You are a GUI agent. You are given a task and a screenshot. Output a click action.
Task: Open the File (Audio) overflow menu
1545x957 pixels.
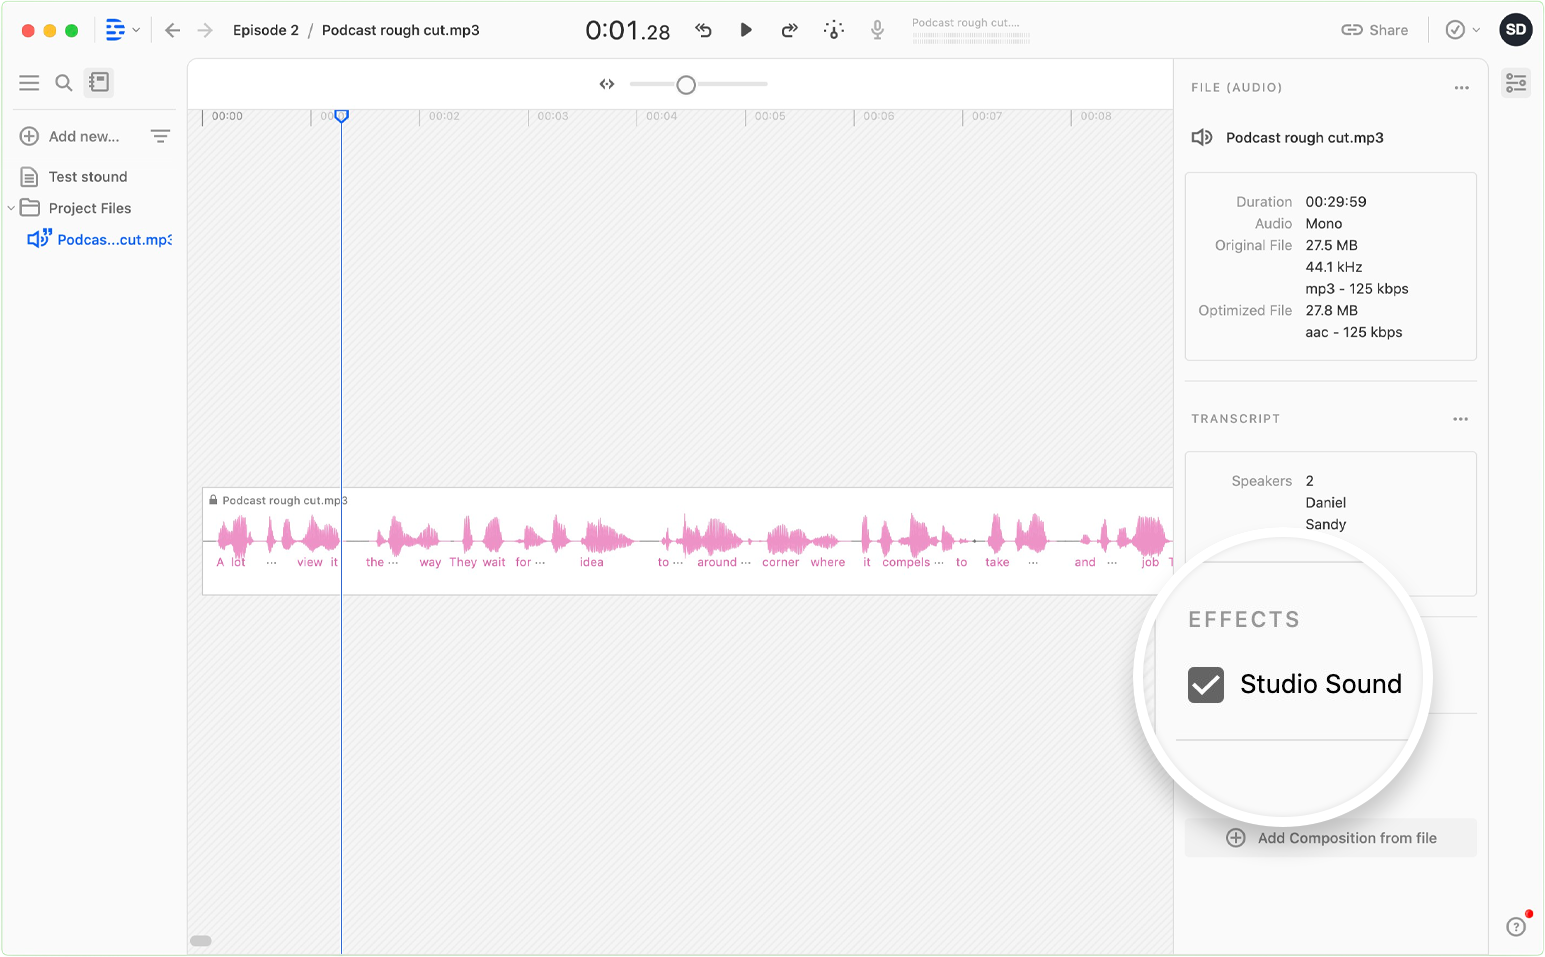pos(1460,88)
